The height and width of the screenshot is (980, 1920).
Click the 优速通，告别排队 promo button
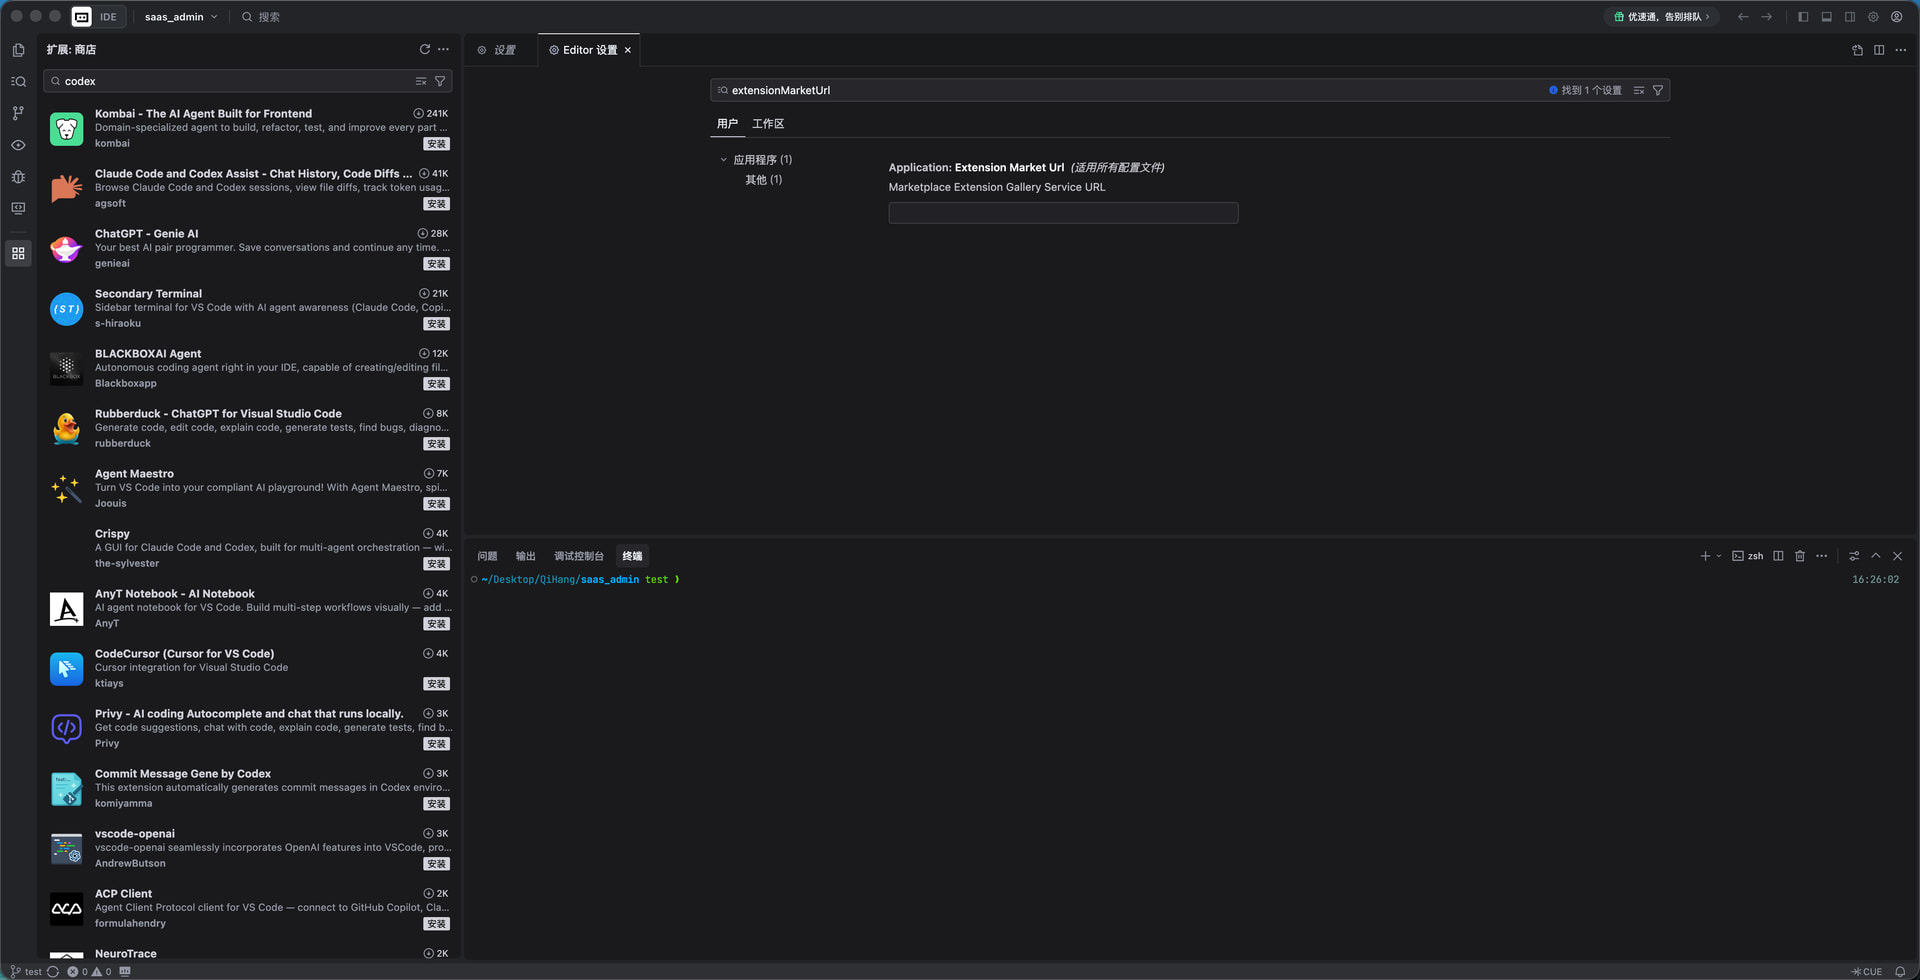[x=1662, y=17]
